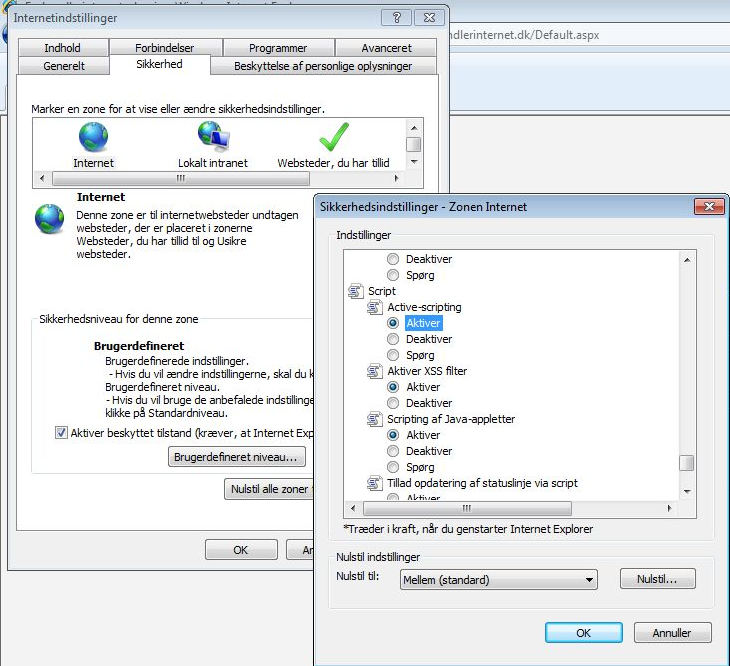Open the Nulstil til dropdown Mellem (standard)
Image resolution: width=730 pixels, height=666 pixels.
(x=498, y=580)
